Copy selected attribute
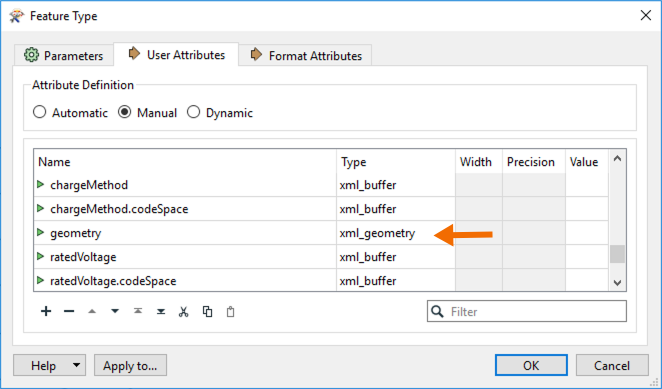Image resolution: width=662 pixels, height=389 pixels. tap(207, 312)
